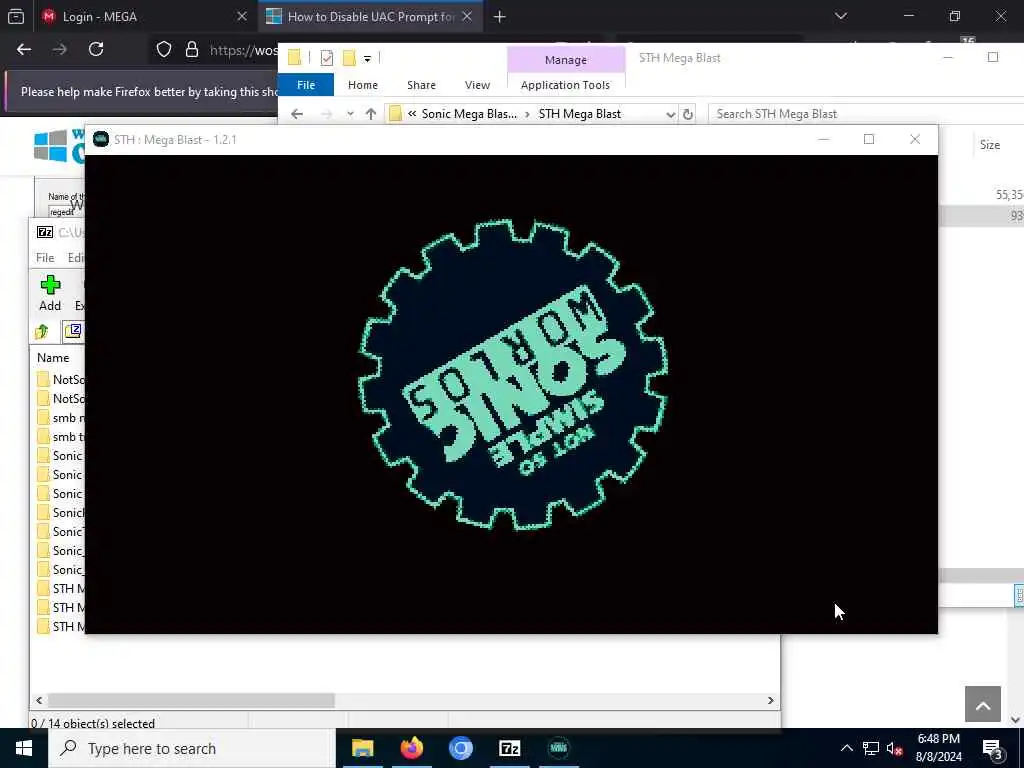Switch to Firefox from the taskbar
Screen dimensions: 1024x768
pyautogui.click(x=411, y=748)
